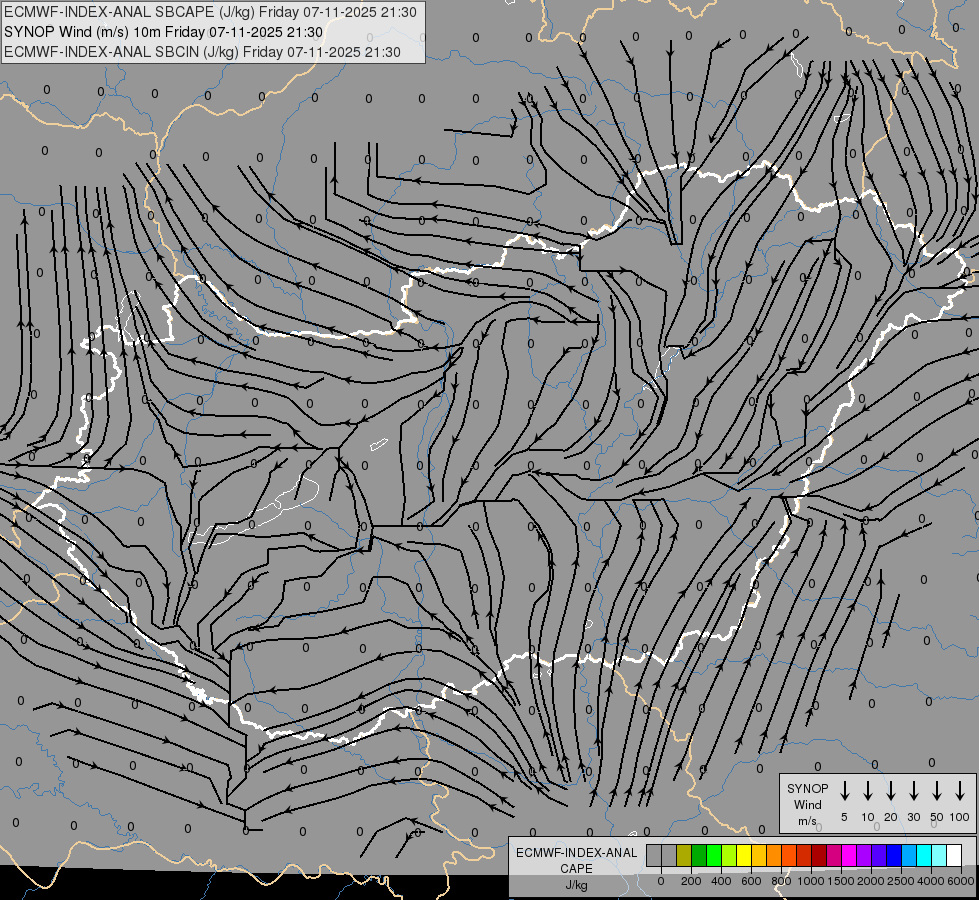Select the red swatch left of the 1000 tick
Image resolution: width=979 pixels, height=900 pixels.
[804, 855]
